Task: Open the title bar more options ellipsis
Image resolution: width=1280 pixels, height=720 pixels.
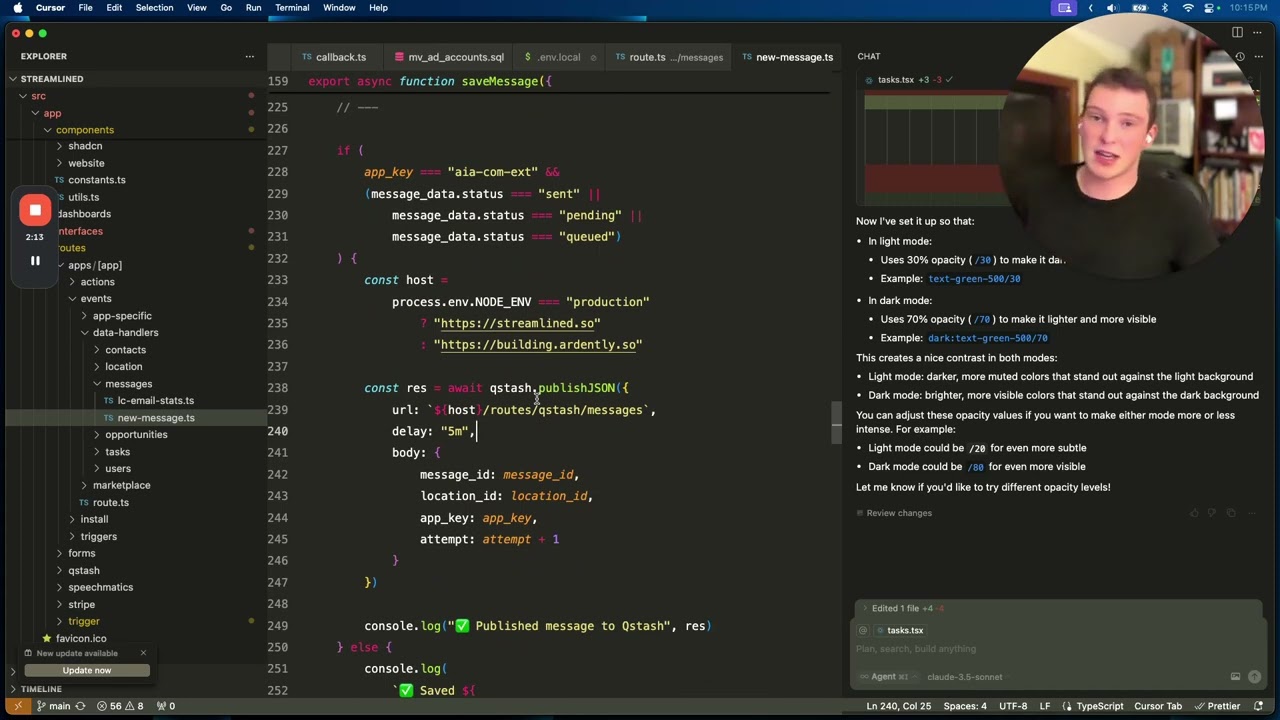Action: pyautogui.click(x=1258, y=33)
